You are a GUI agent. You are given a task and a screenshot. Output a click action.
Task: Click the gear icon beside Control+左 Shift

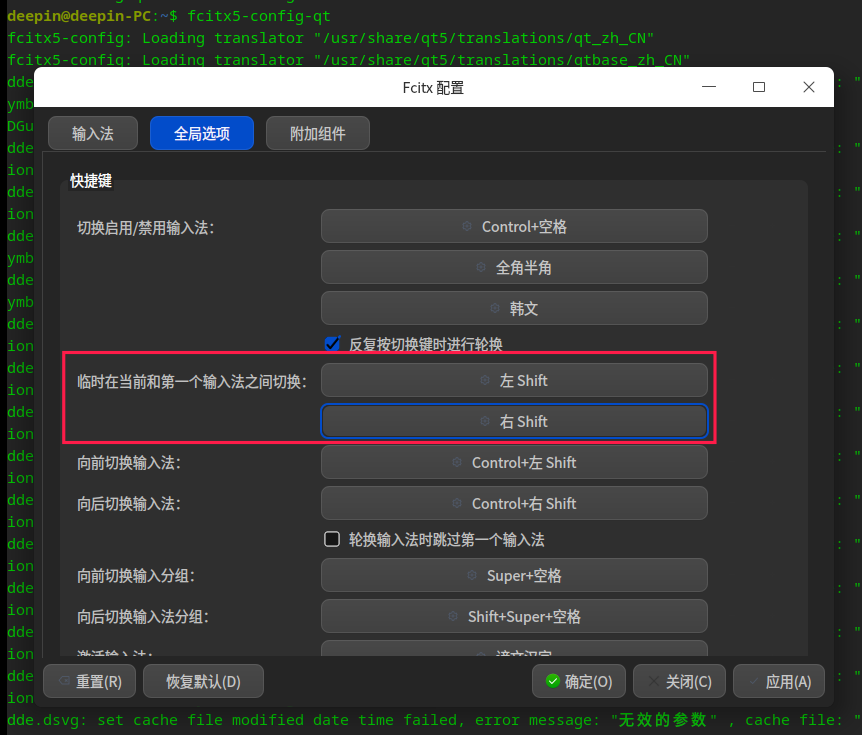coord(457,462)
